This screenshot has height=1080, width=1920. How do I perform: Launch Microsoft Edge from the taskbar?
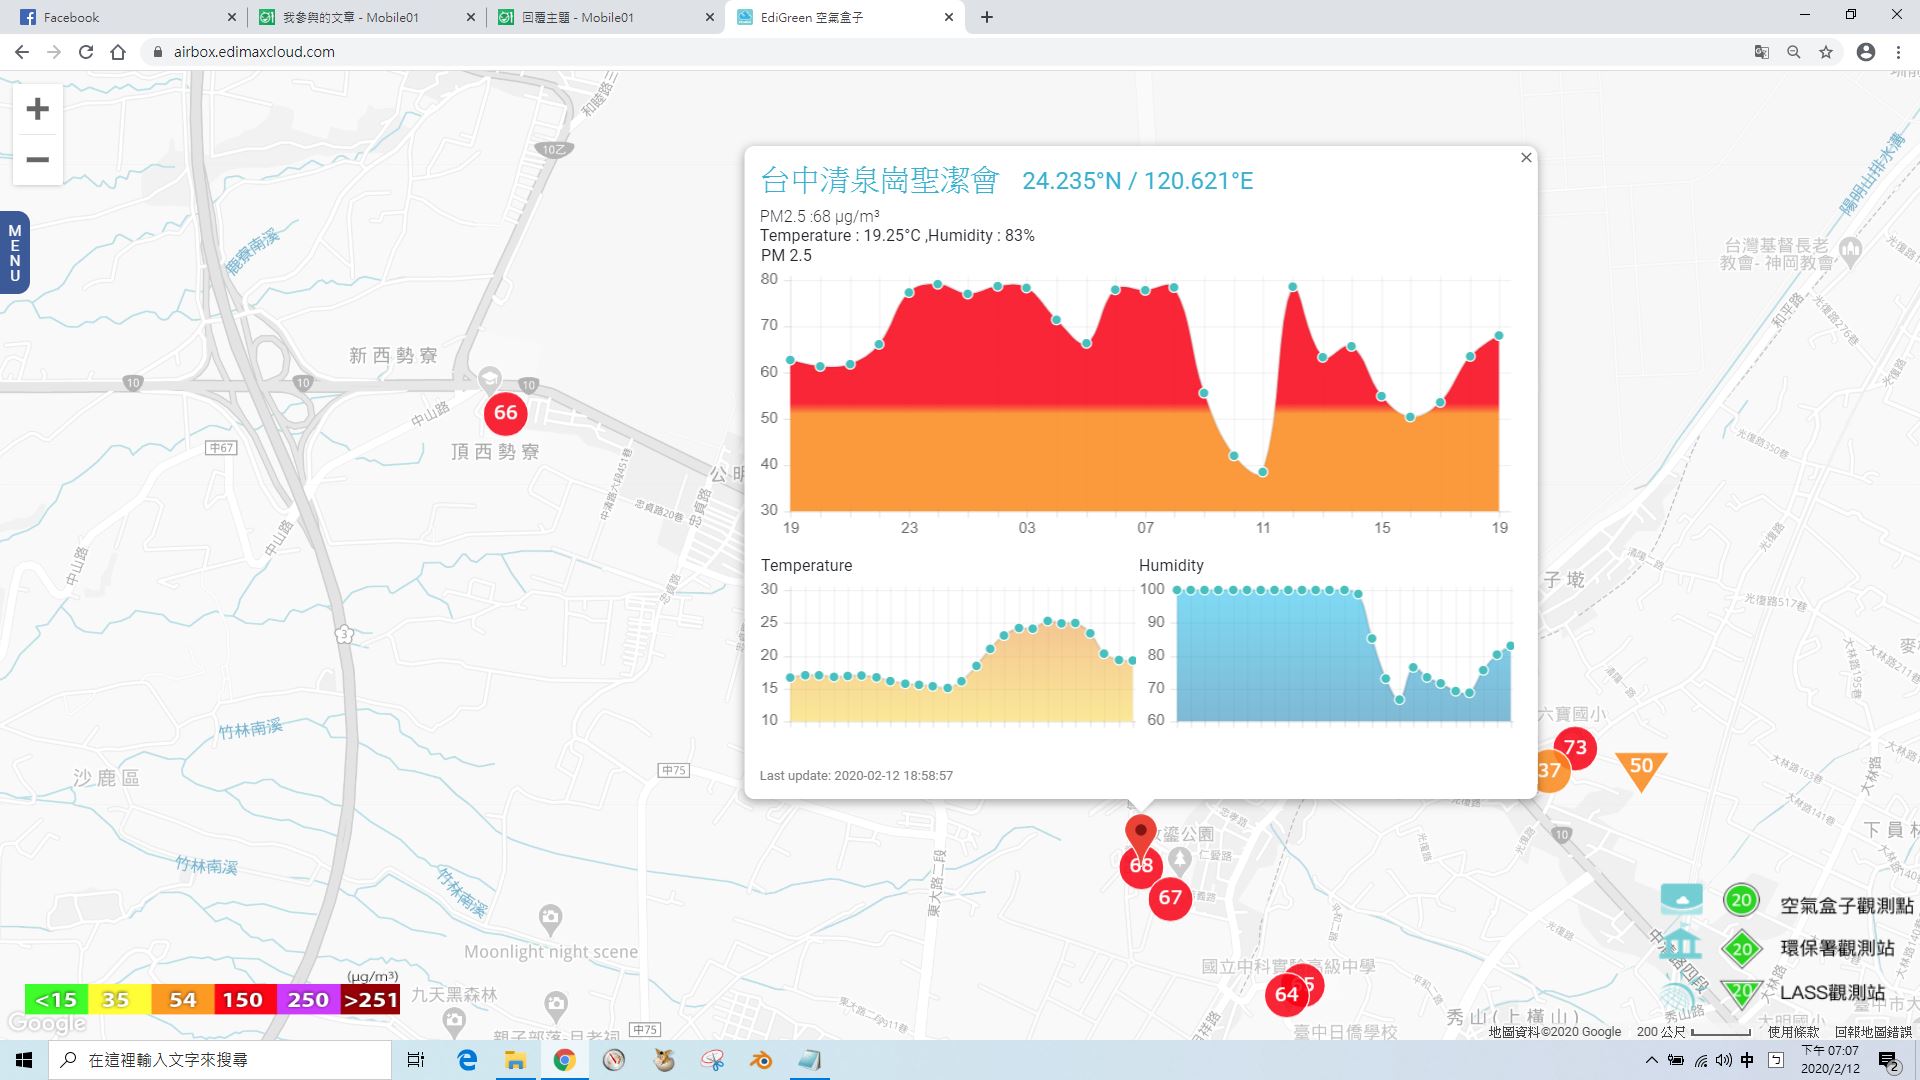[x=467, y=1060]
